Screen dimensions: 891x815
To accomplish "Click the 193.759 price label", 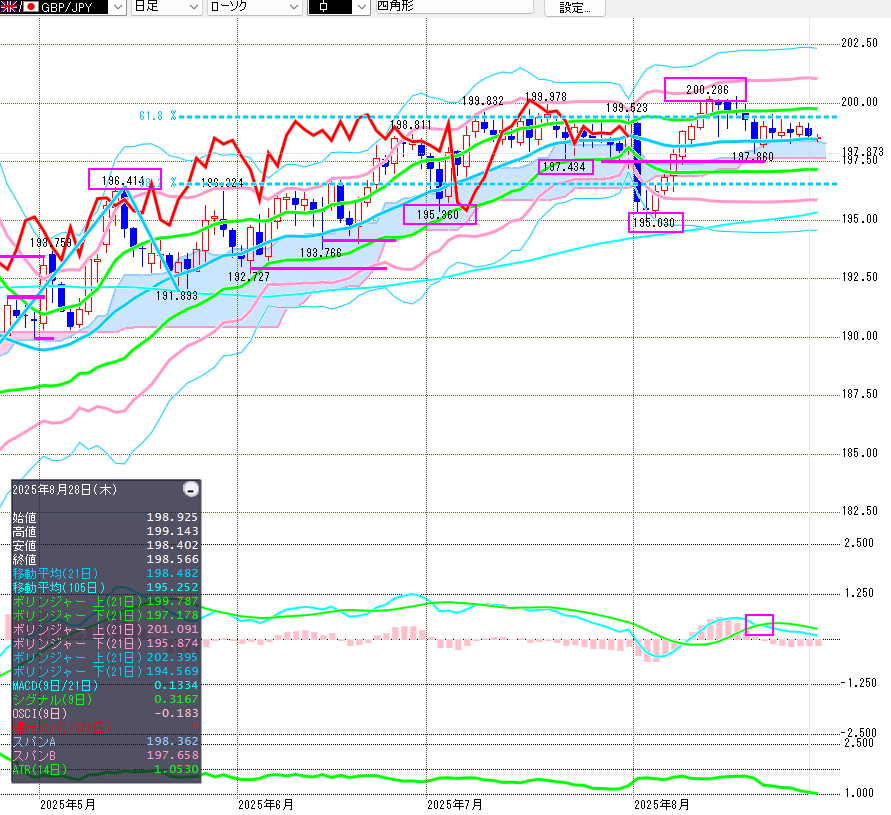I will click(51, 243).
